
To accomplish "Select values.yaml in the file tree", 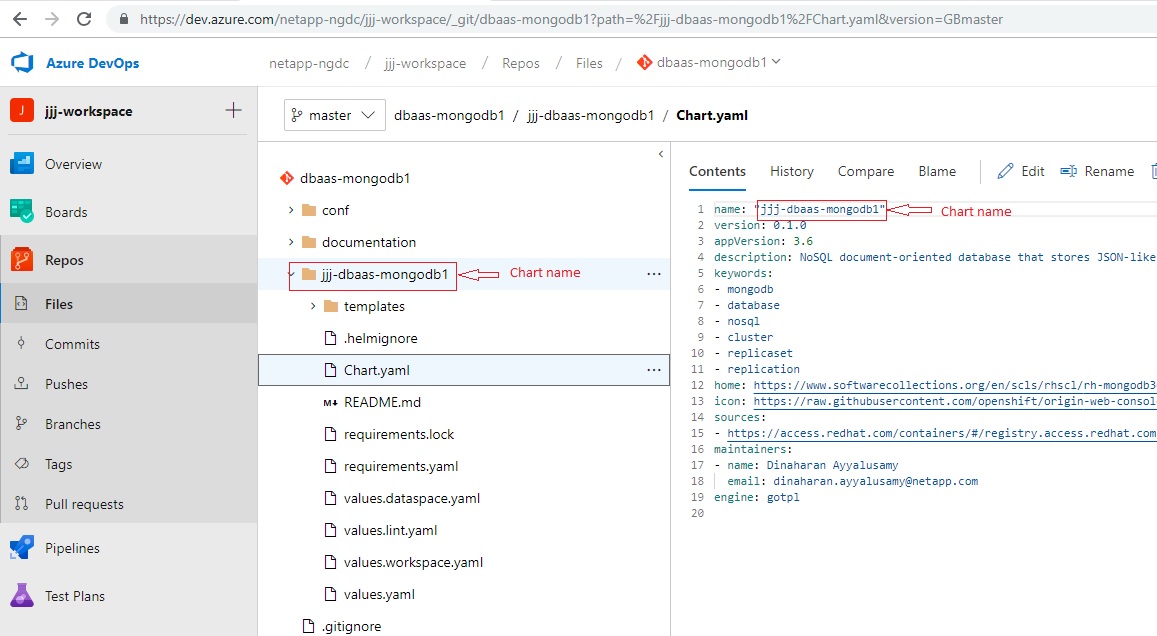I will [x=379, y=594].
